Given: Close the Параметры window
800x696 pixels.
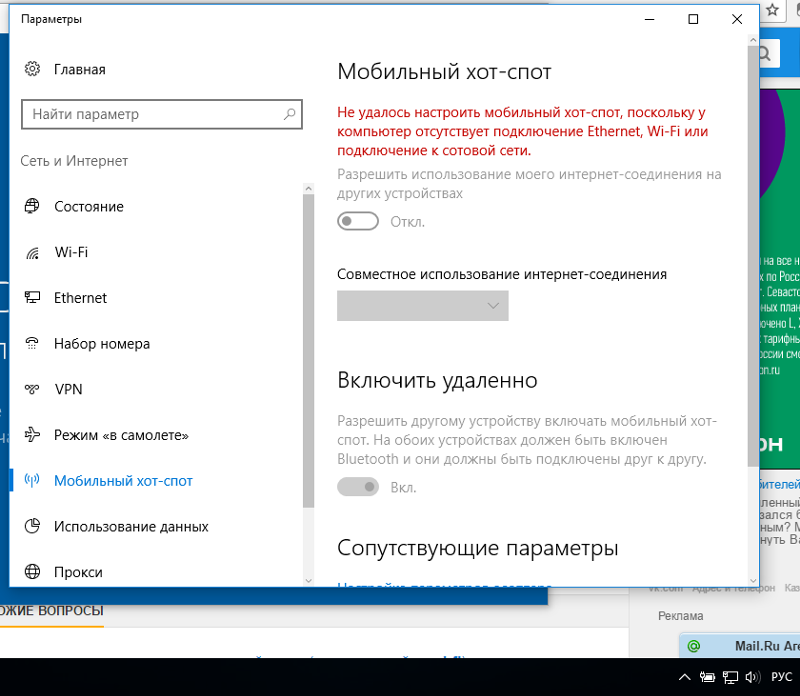Looking at the screenshot, I should [737, 19].
